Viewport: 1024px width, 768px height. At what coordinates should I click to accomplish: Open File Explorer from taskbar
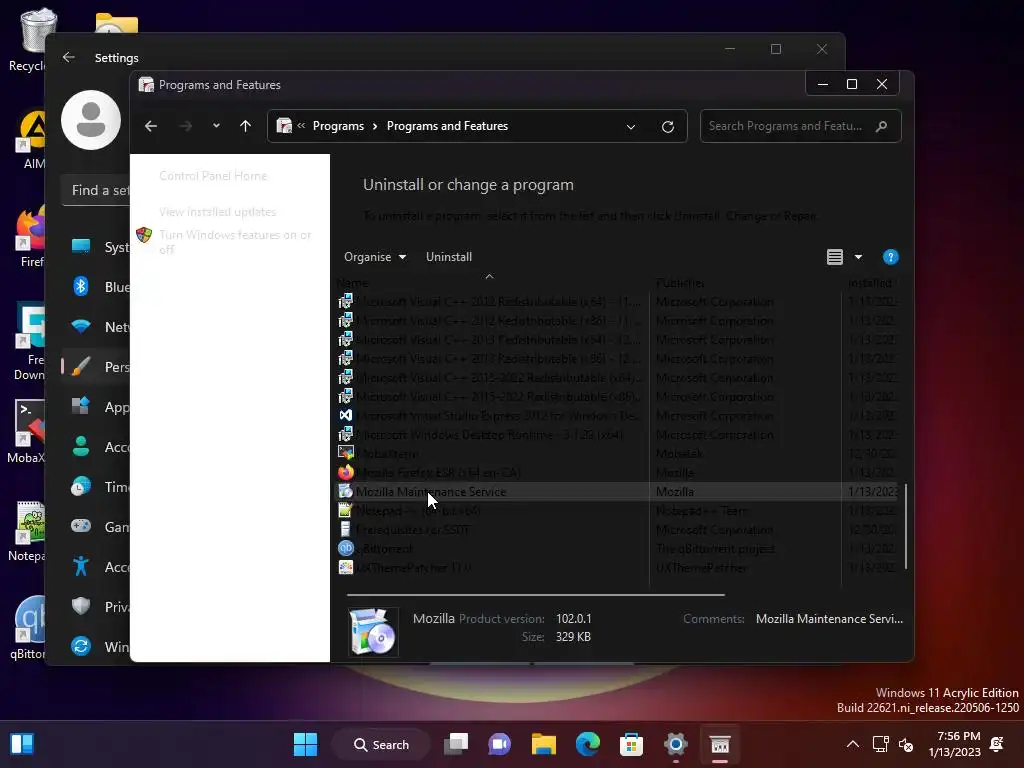(x=543, y=744)
